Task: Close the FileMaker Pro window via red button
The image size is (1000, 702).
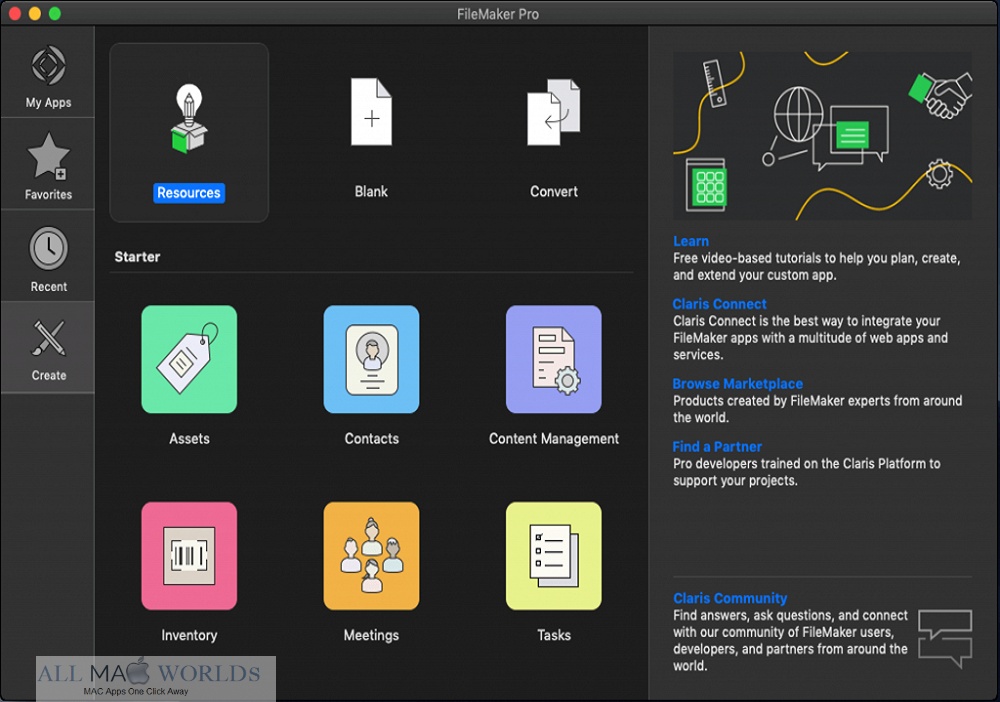Action: coord(14,13)
